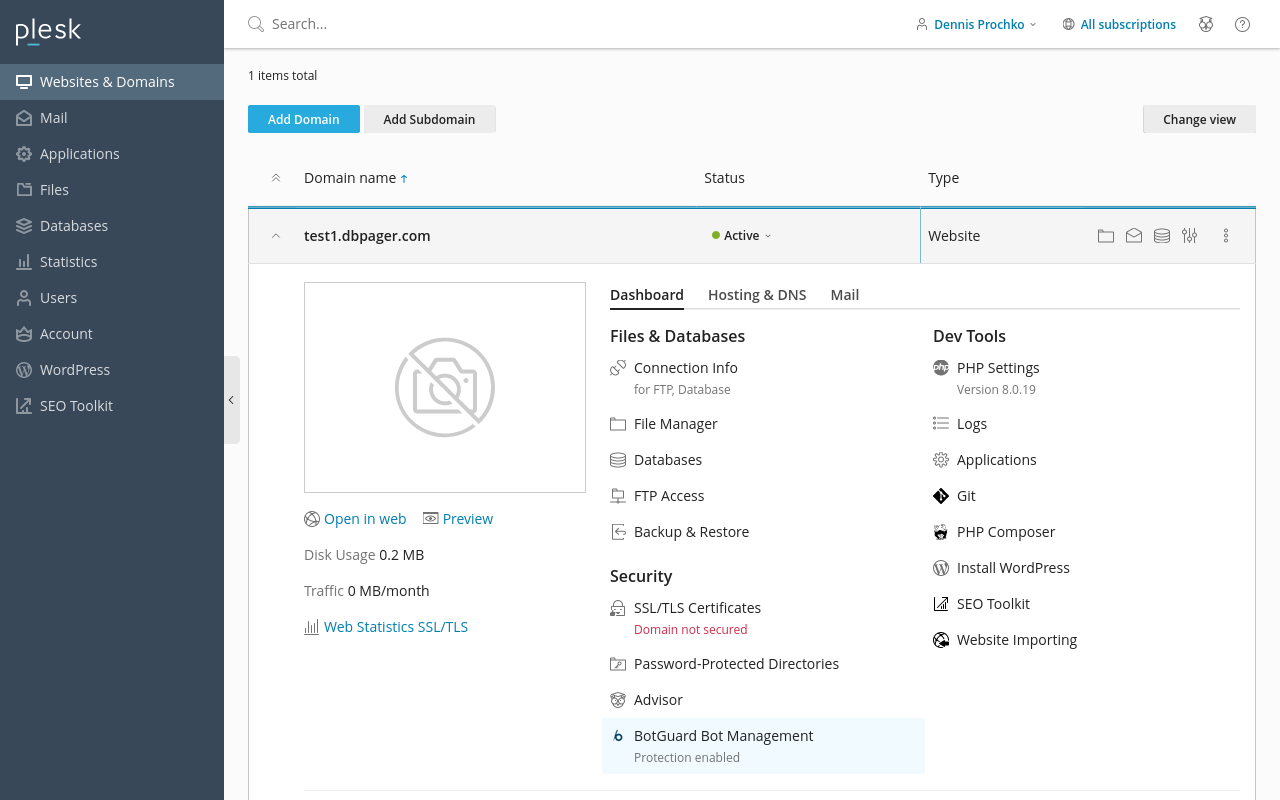Switch to the Hosting & DNS tab
The height and width of the screenshot is (800, 1280).
757,295
